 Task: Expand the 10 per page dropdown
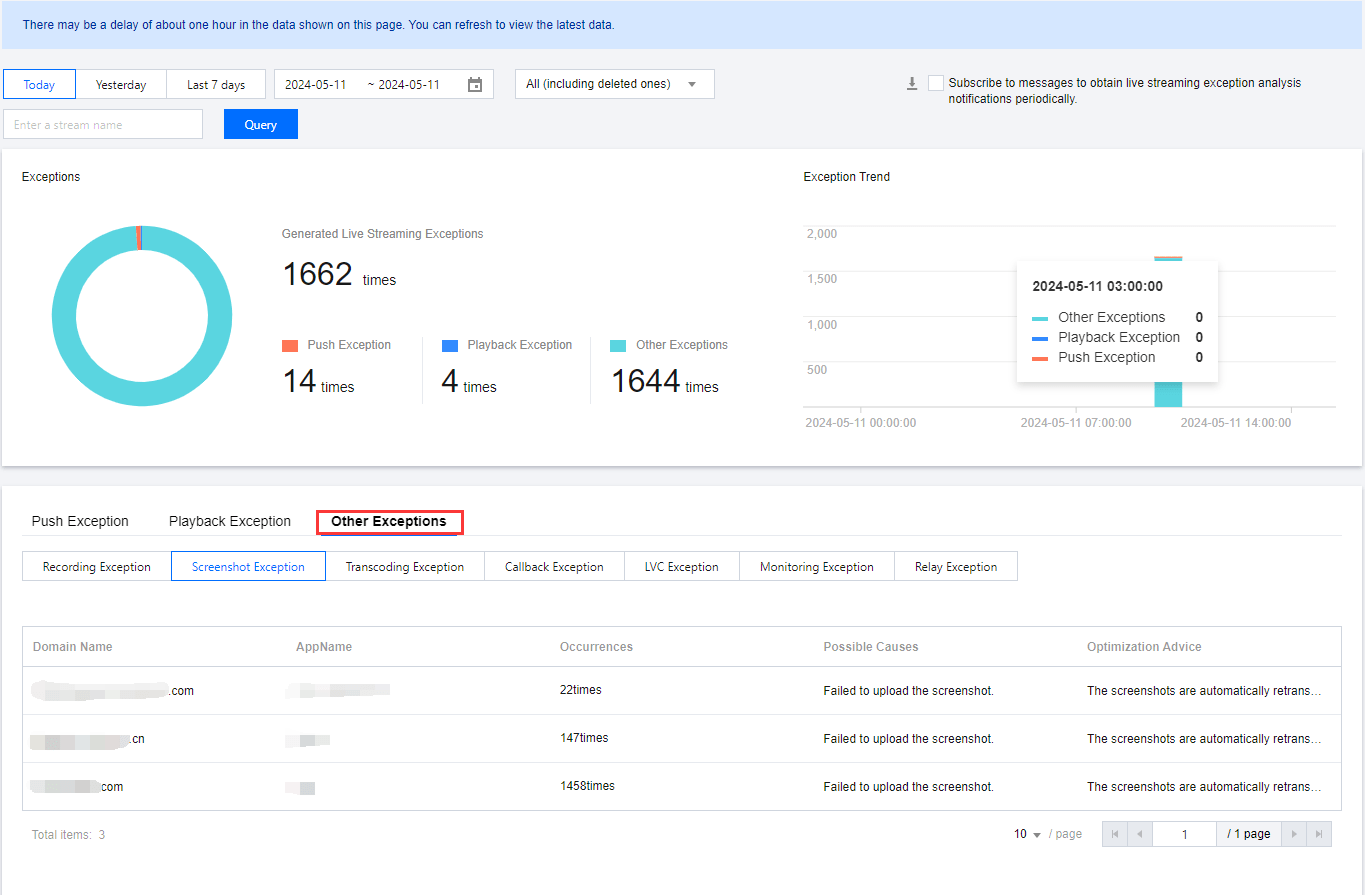tap(1027, 834)
